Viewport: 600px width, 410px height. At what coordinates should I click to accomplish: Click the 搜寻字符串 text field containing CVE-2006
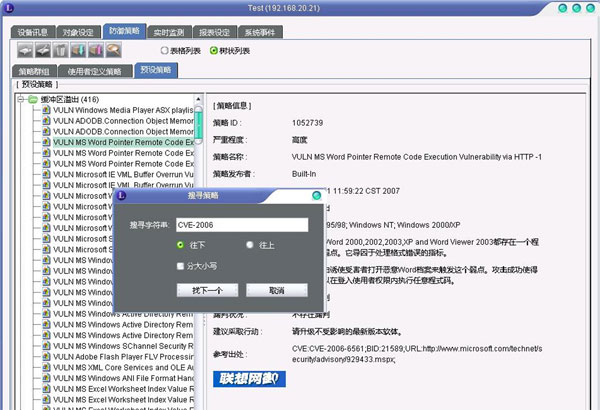pyautogui.click(x=240, y=225)
